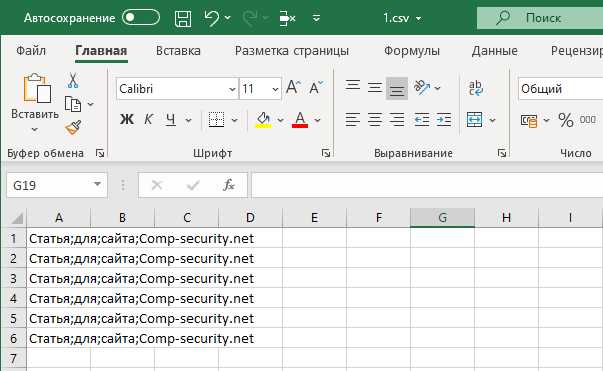The height and width of the screenshot is (371, 603).
Task: Click Decrease Font Size icon
Action: (316, 87)
